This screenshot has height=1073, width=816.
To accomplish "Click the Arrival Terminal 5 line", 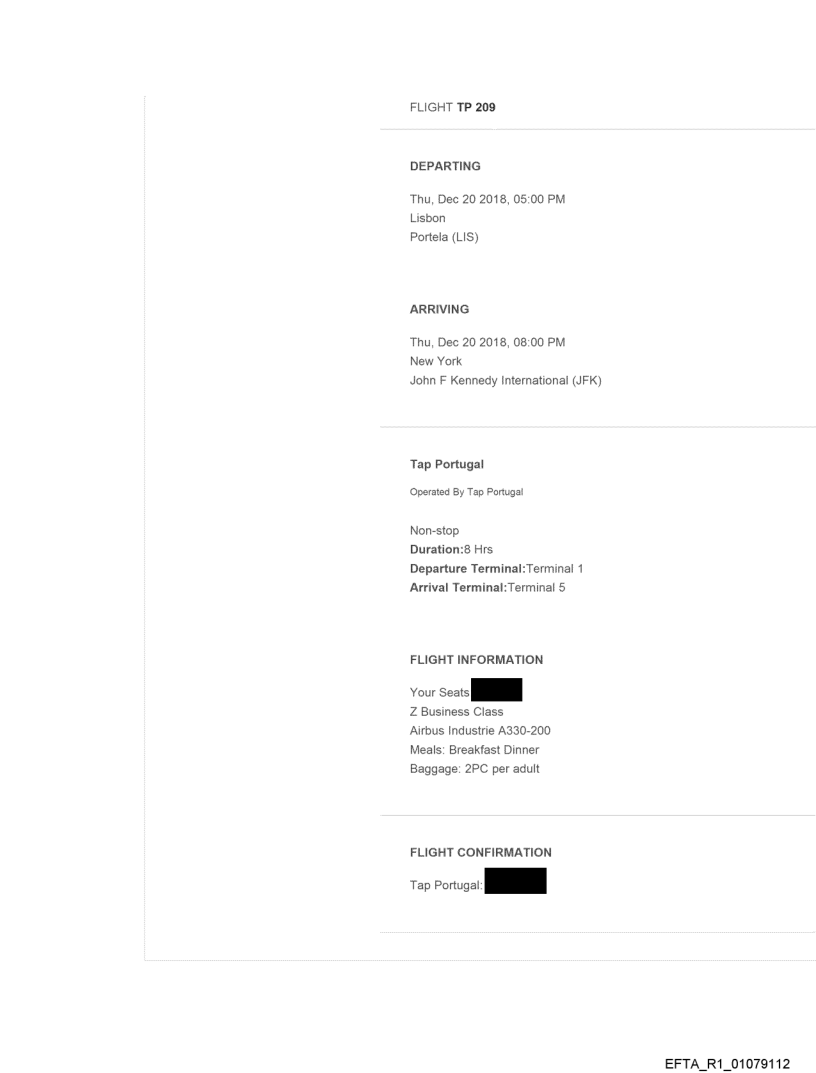I will pos(487,588).
